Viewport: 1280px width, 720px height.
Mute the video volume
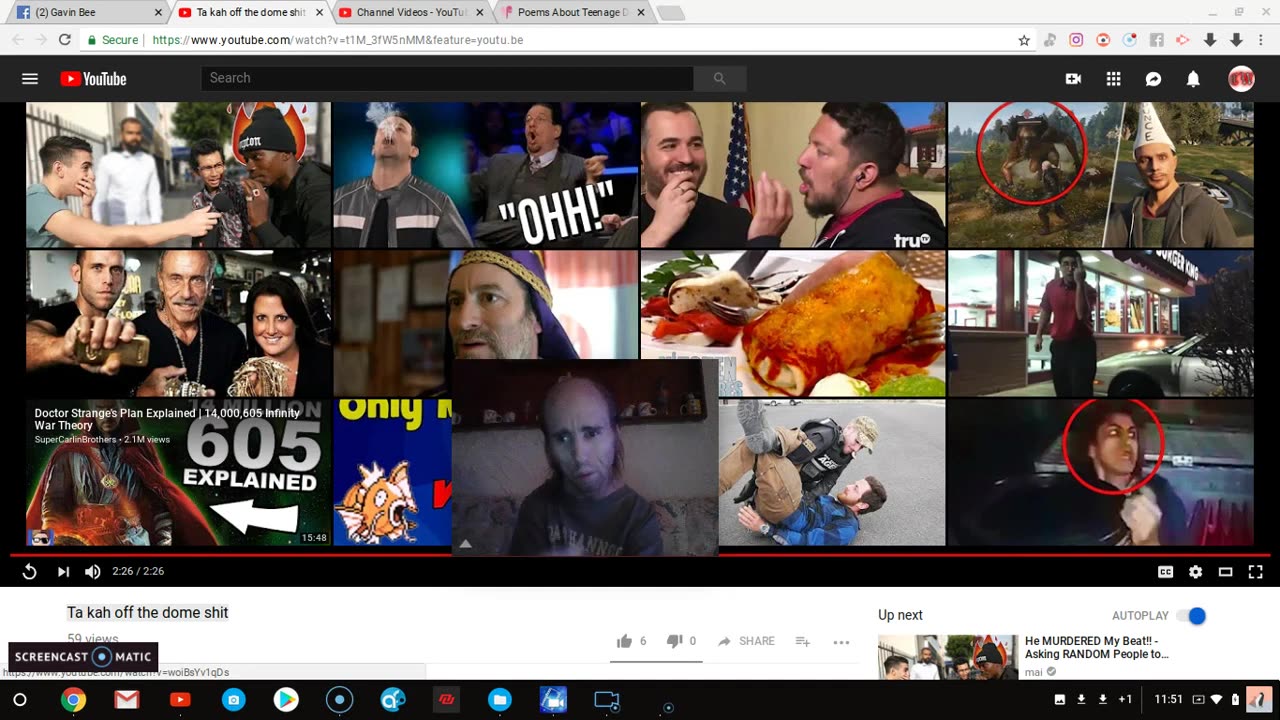pos(92,571)
